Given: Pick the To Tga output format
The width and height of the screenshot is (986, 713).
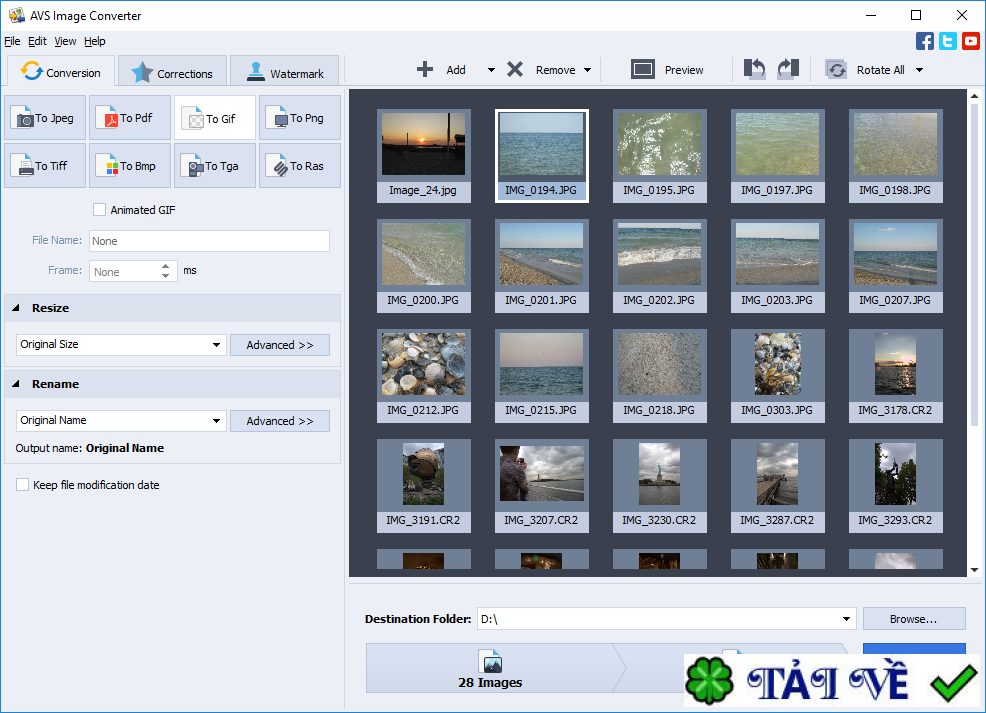Looking at the screenshot, I should click(x=214, y=165).
